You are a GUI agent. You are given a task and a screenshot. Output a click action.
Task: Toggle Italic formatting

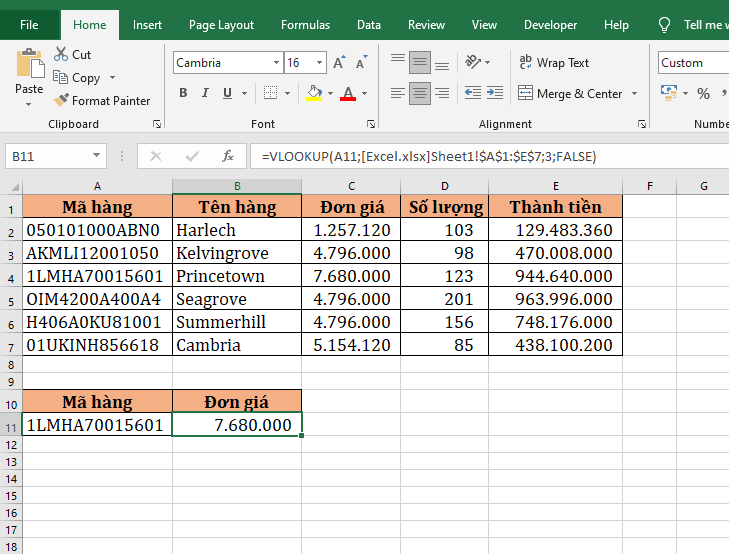pyautogui.click(x=206, y=94)
